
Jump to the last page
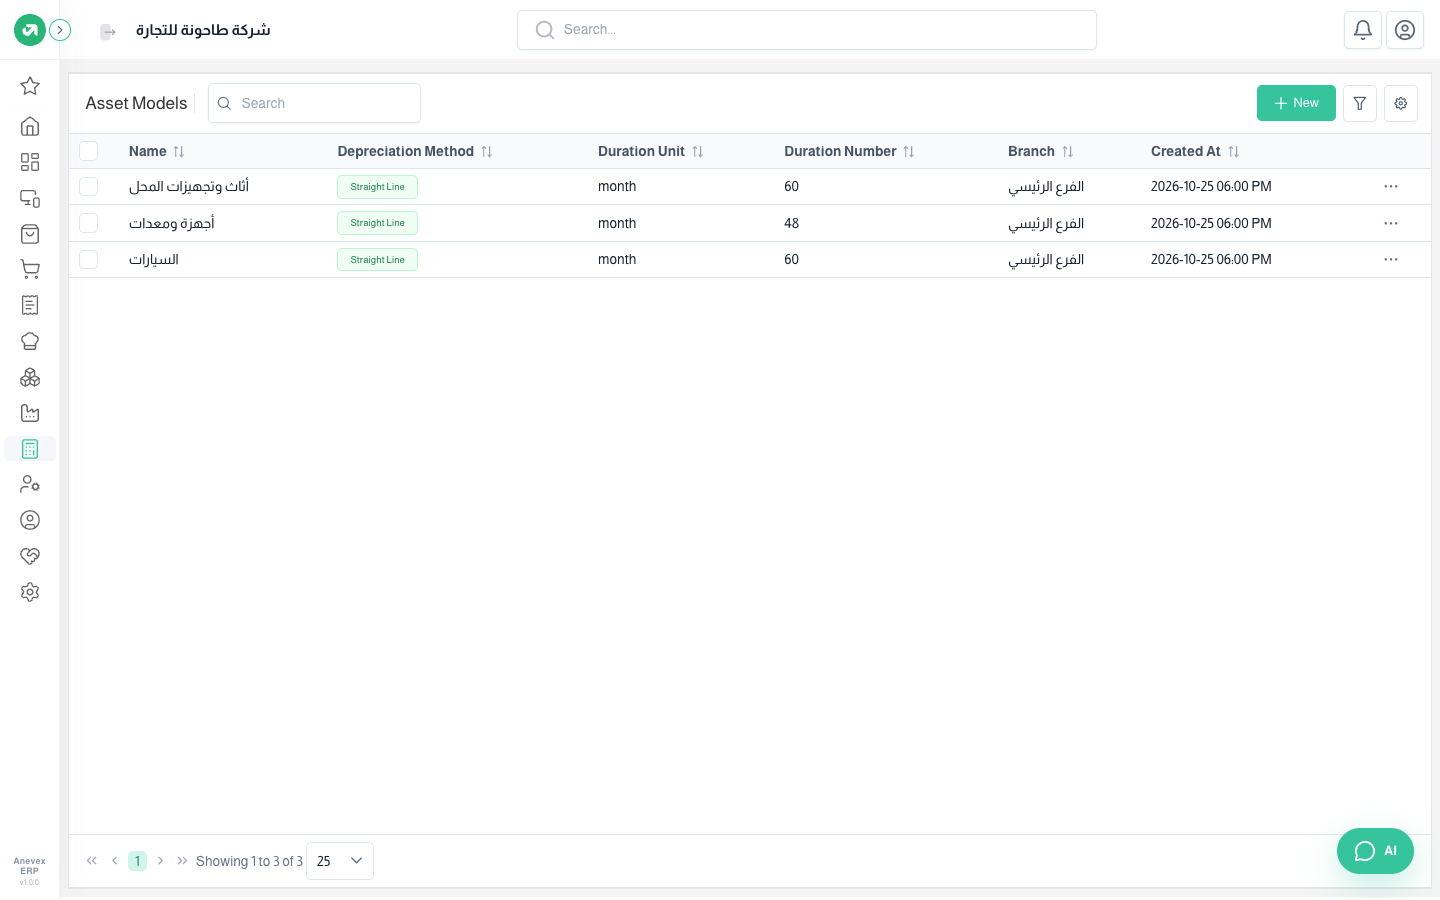click(182, 861)
